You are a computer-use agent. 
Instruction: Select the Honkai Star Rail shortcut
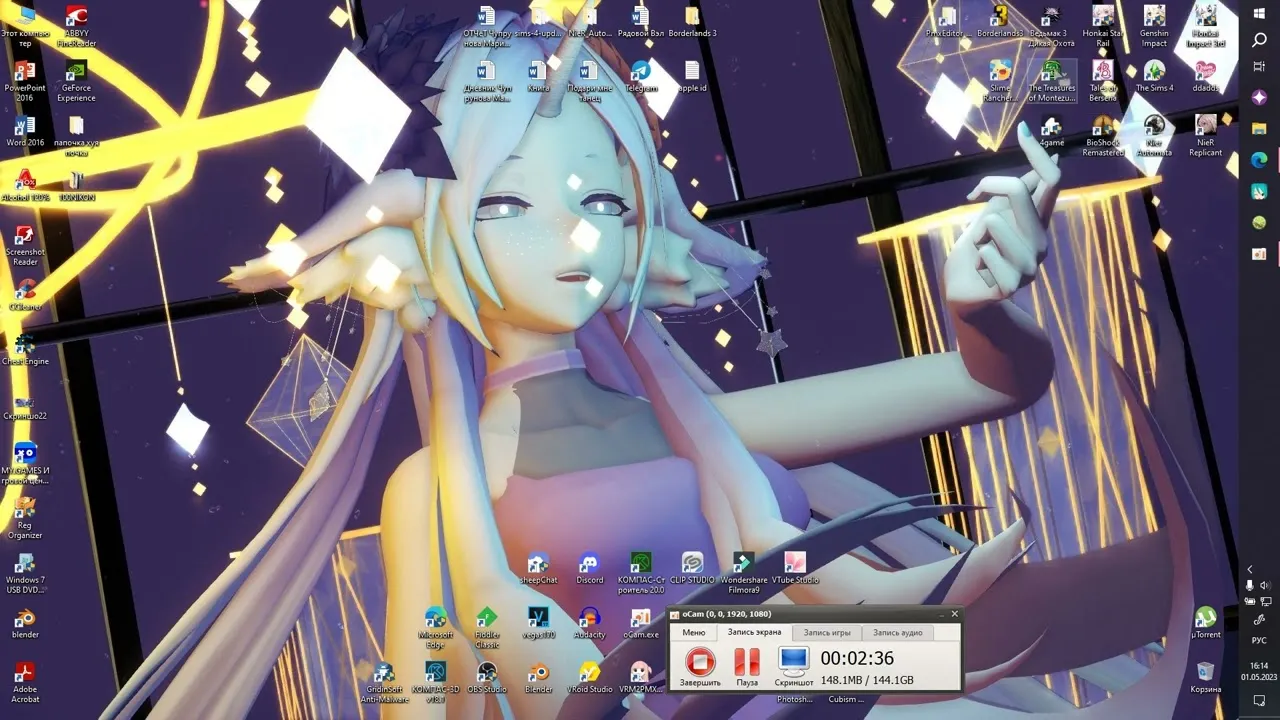[x=1103, y=27]
